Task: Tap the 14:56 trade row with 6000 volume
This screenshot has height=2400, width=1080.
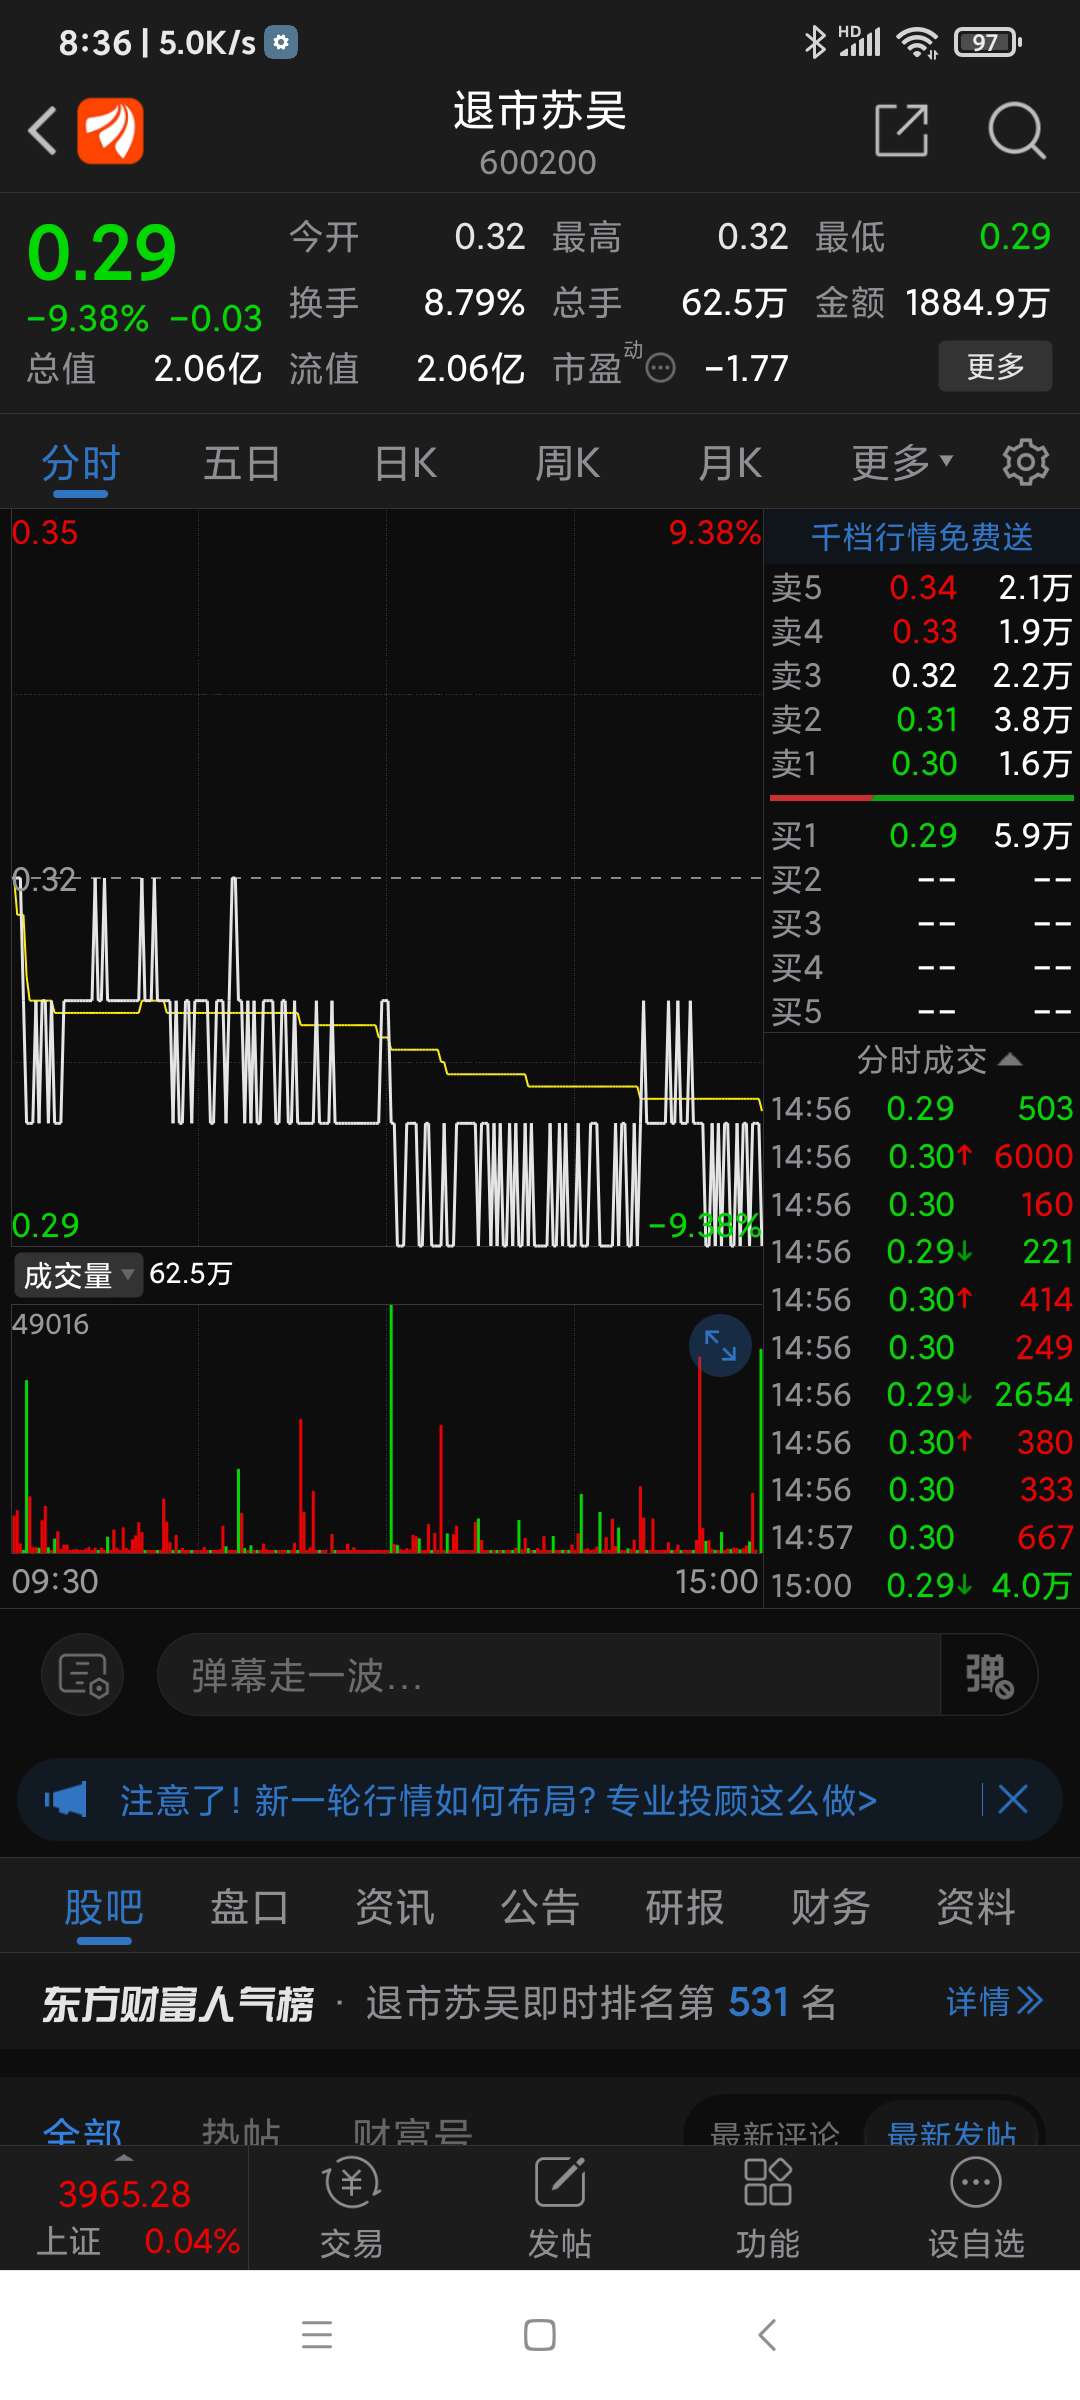Action: pos(922,1156)
